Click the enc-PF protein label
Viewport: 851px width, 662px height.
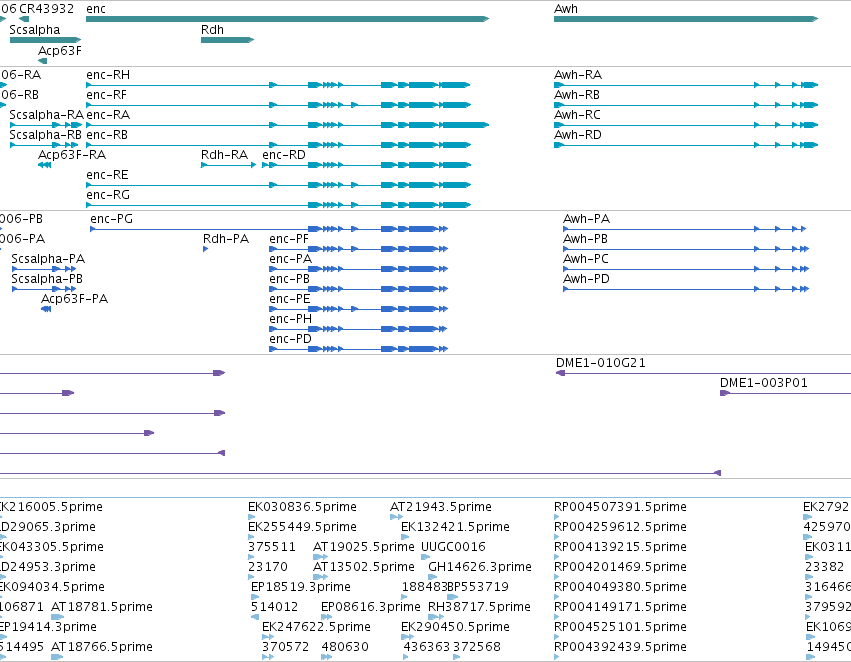point(289,239)
